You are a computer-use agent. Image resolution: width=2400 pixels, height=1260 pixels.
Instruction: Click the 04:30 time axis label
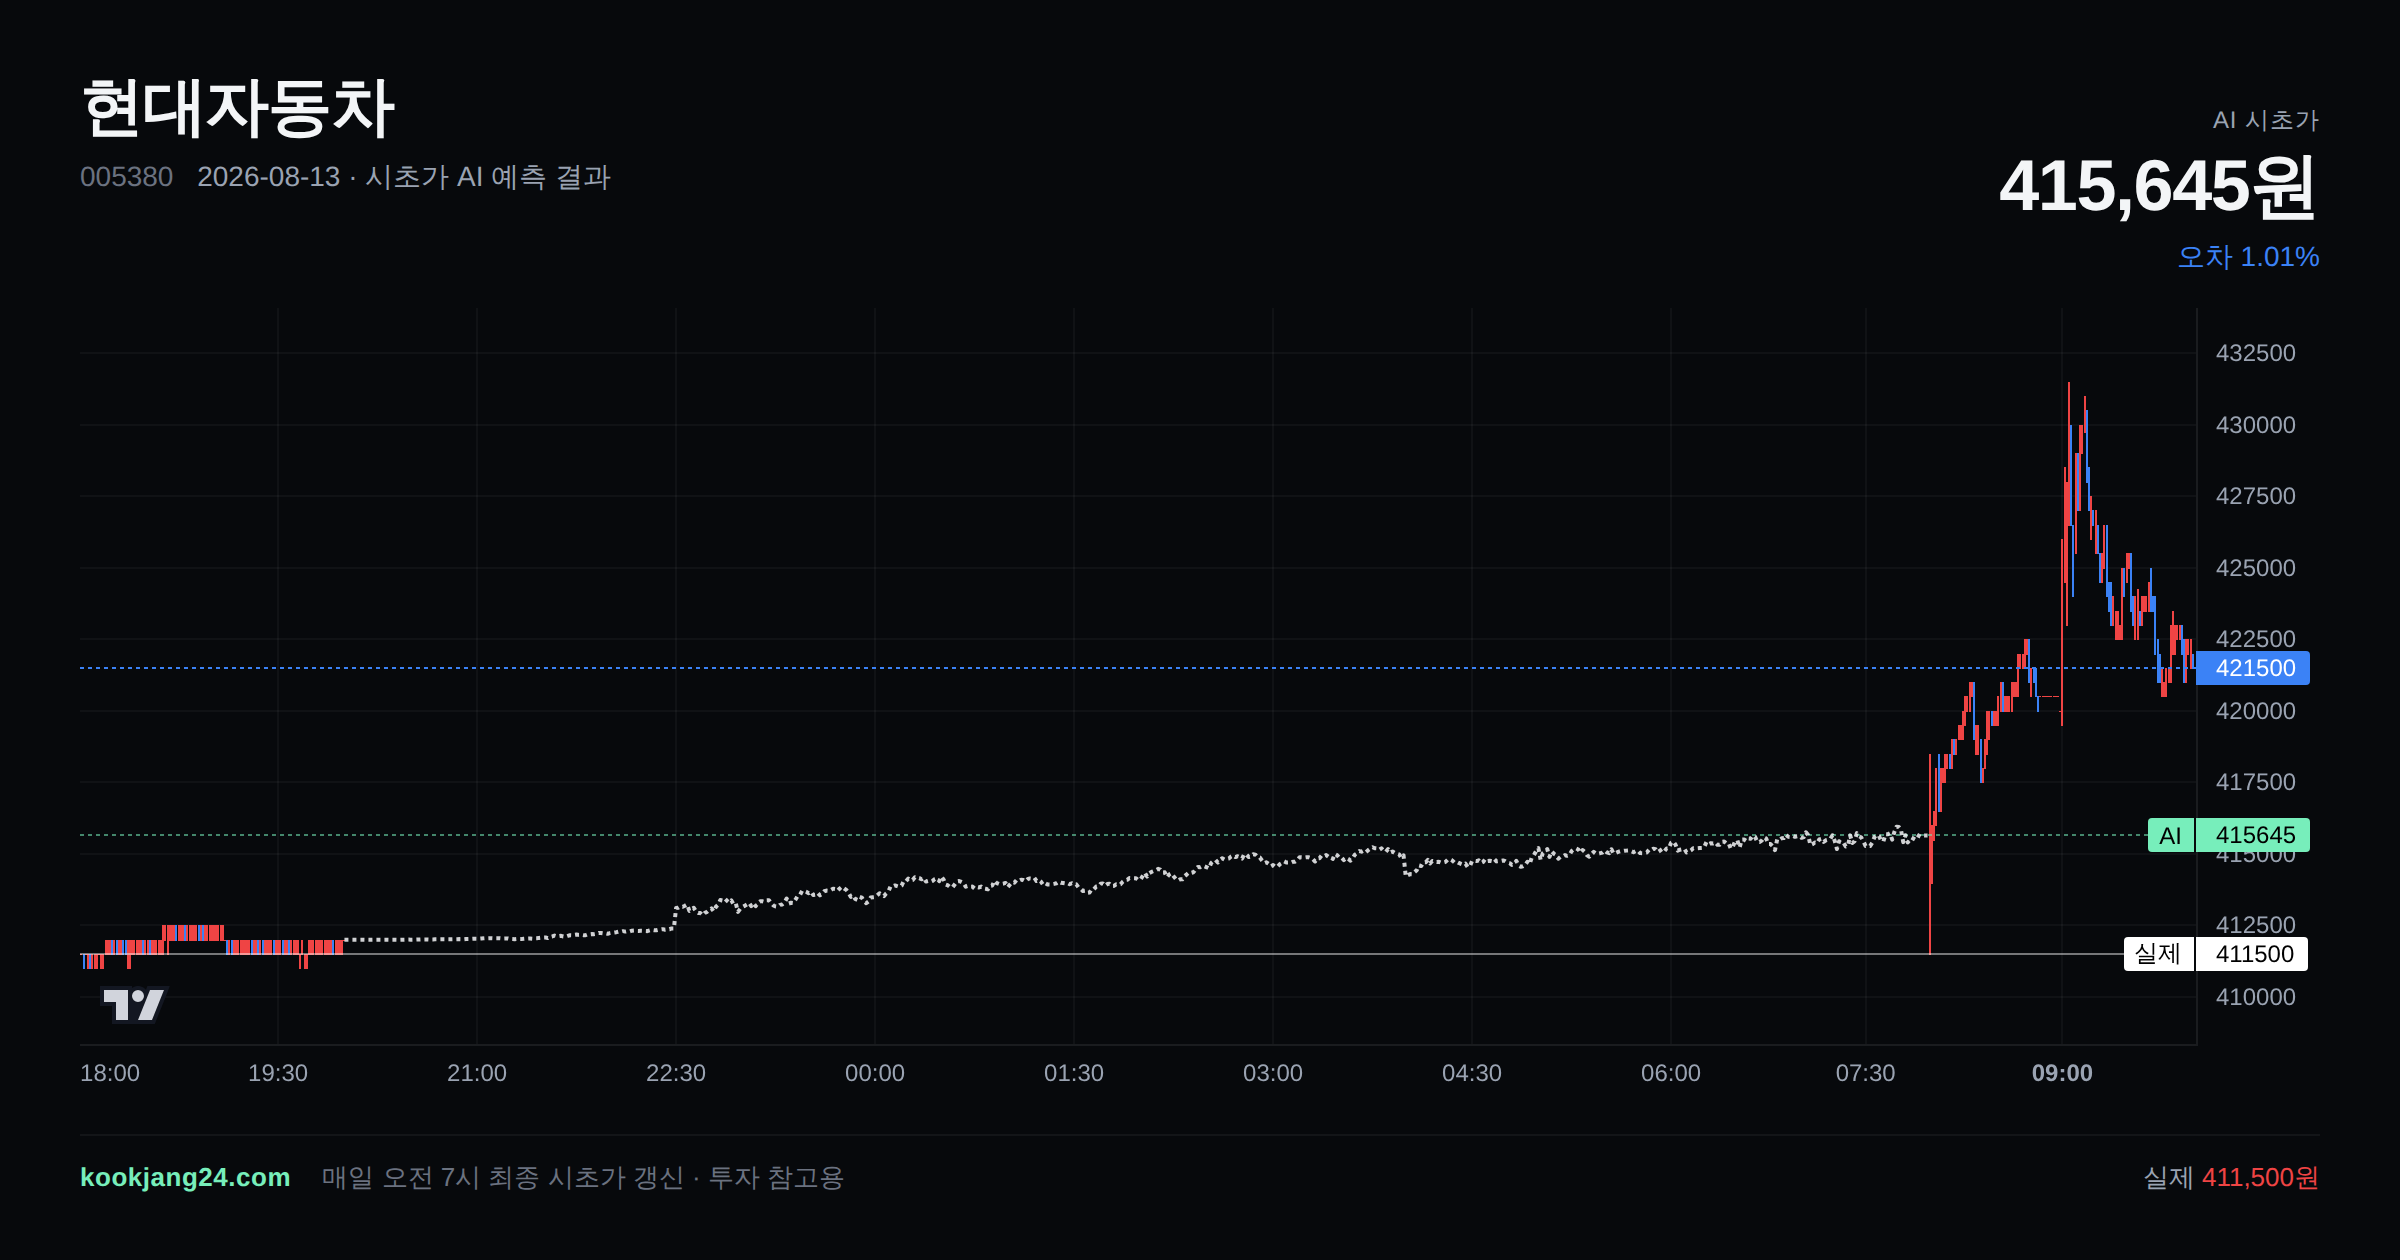pos(1472,1073)
